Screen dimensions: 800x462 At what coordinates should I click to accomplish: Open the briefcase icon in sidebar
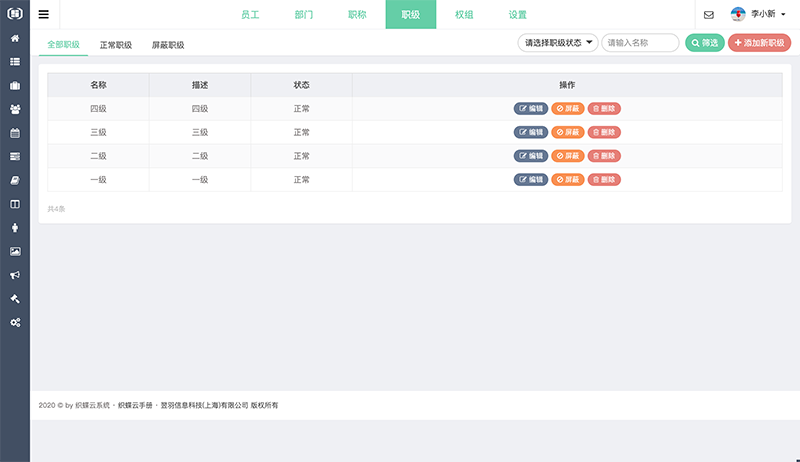point(15,86)
